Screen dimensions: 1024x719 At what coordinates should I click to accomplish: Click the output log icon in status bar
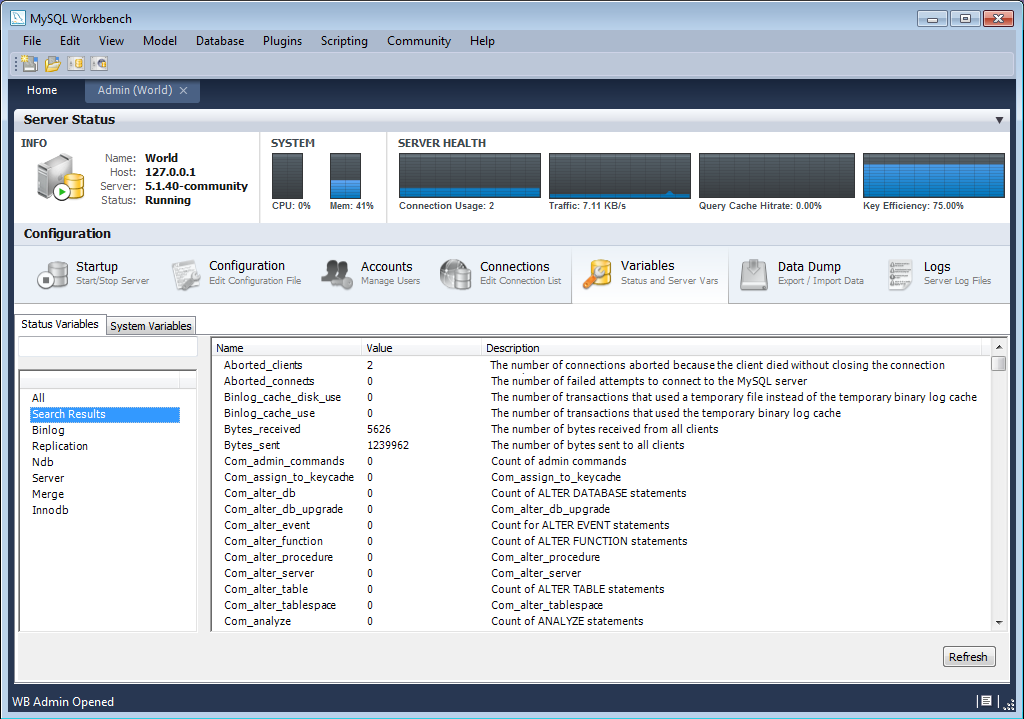click(x=986, y=701)
